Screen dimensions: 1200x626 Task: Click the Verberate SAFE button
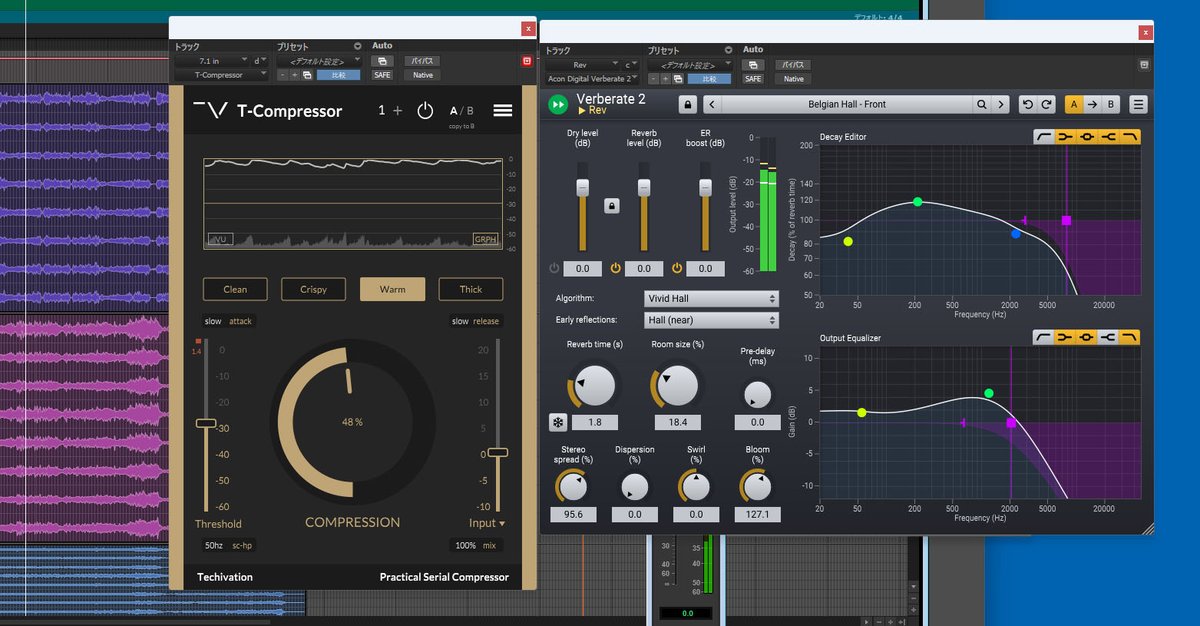753,79
